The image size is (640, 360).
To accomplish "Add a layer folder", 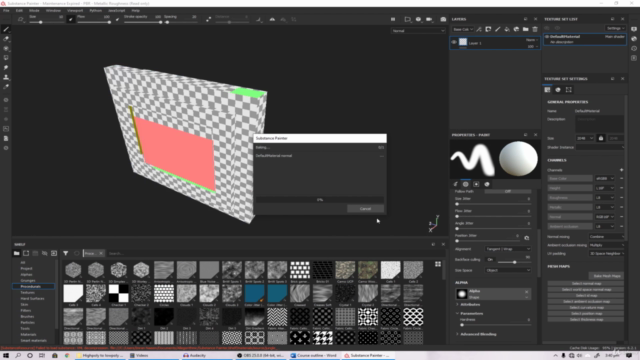I will tap(526, 29).
